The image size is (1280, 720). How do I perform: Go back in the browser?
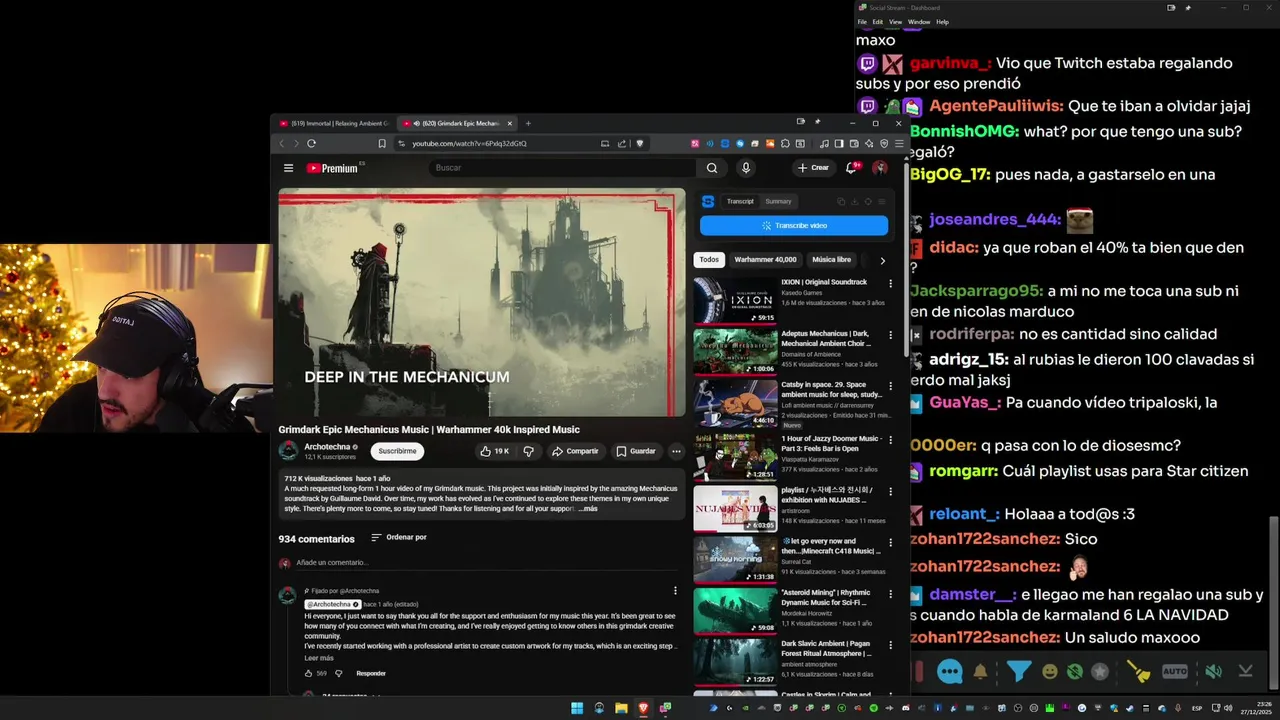pyautogui.click(x=282, y=143)
